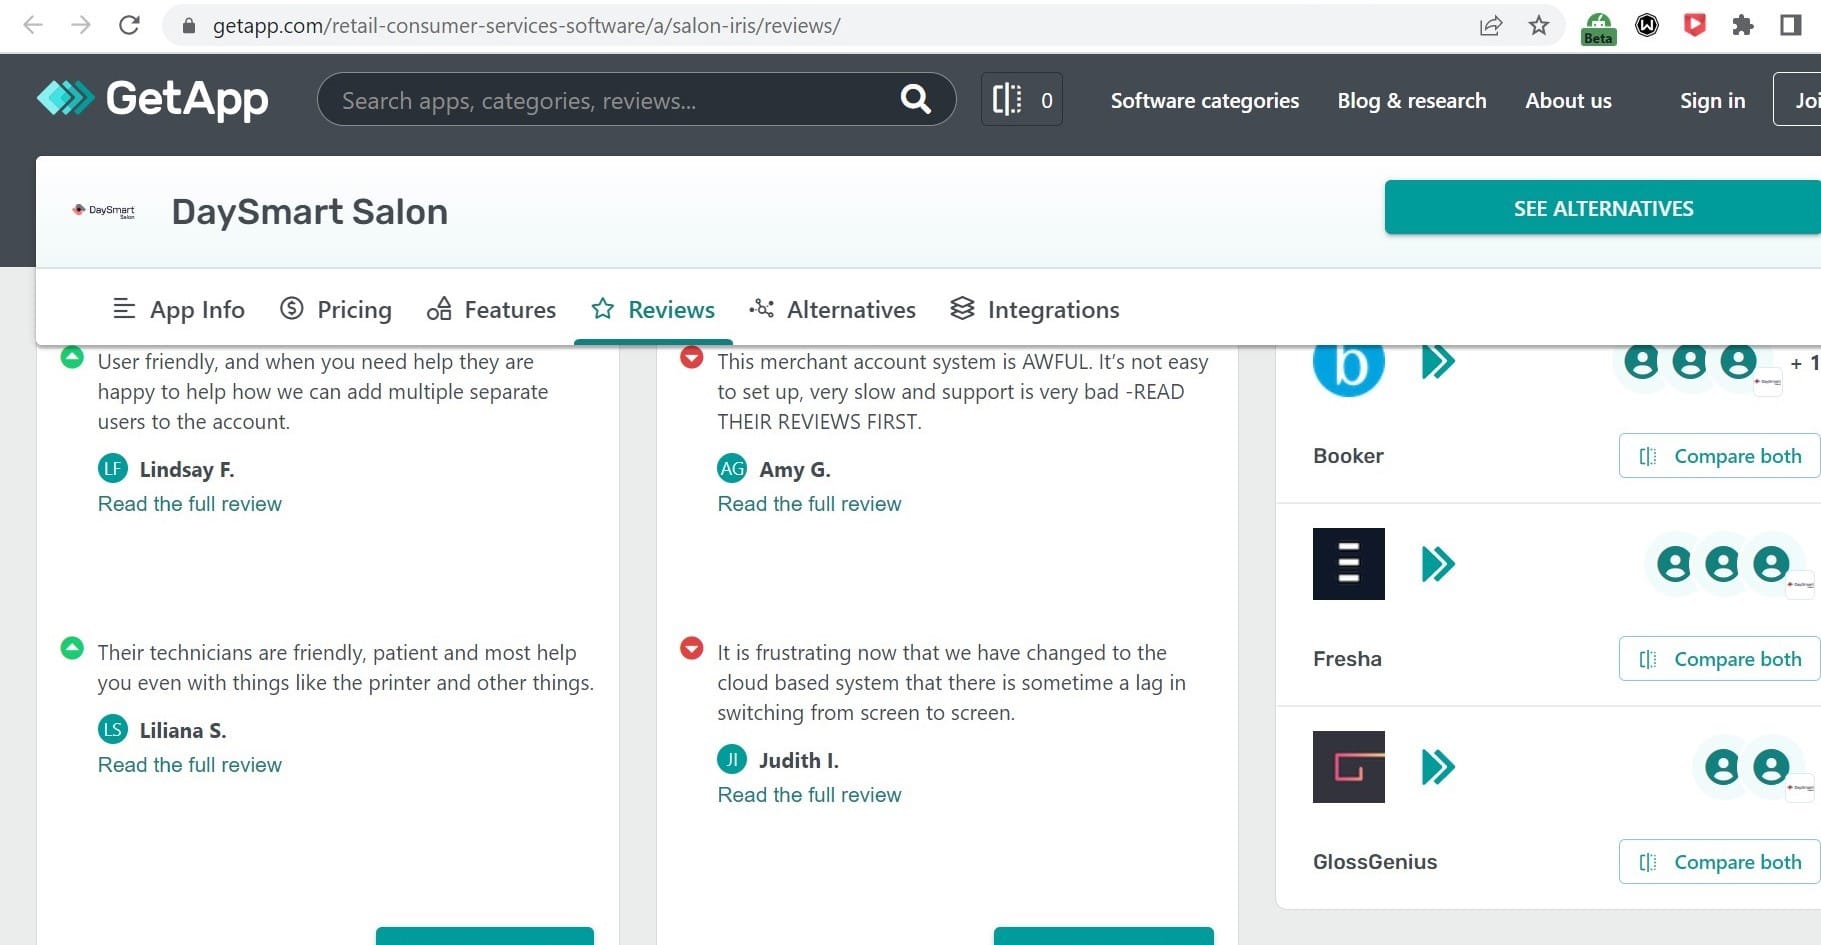Click the Booker app name

coord(1348,456)
